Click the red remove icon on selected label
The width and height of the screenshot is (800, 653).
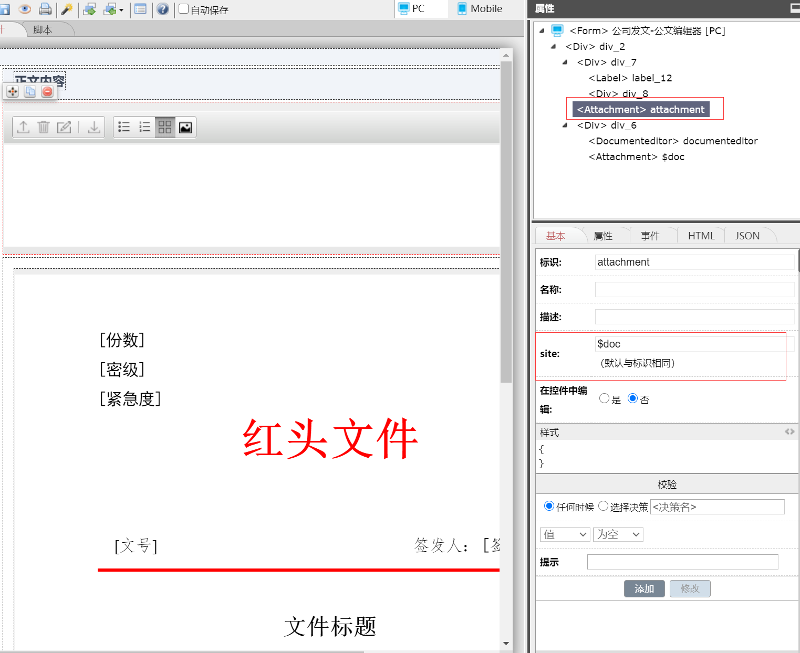coord(47,92)
